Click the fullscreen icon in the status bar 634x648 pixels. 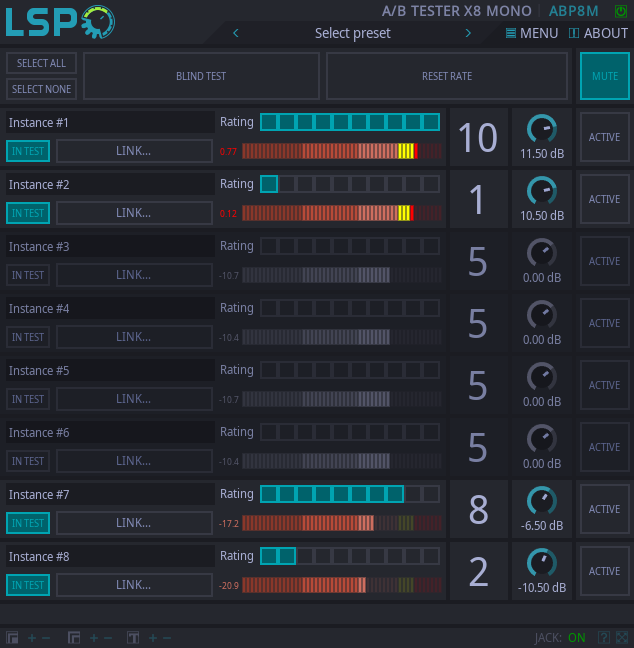(622, 637)
